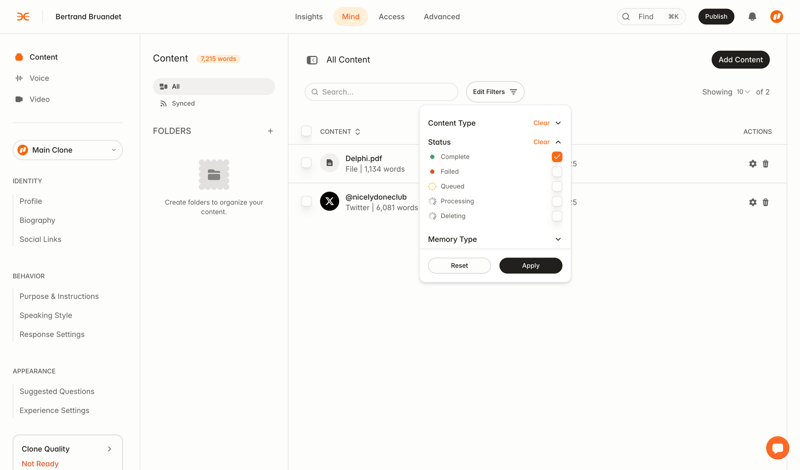Click the add folder plus icon
800x470 pixels.
pos(270,131)
